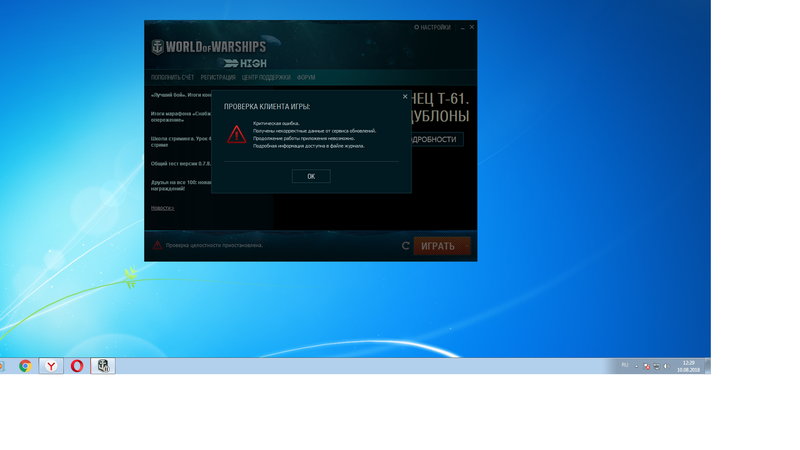Show hidden tray icons arrow
This screenshot has width=800, height=450.
pos(636,366)
